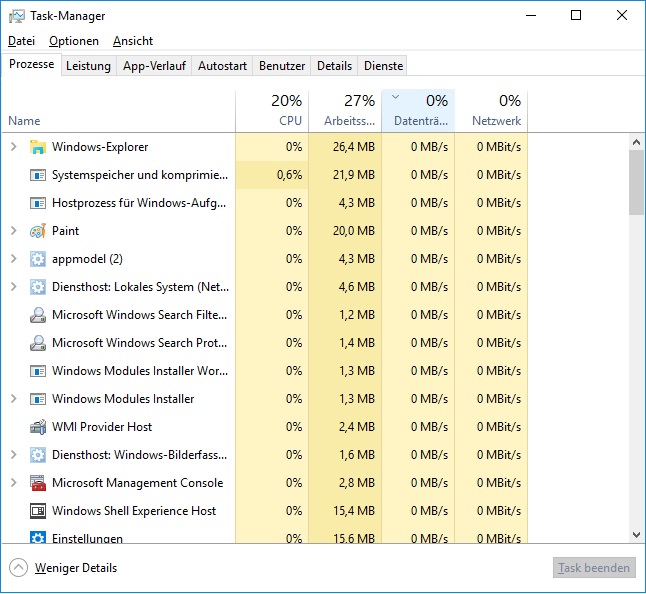Sort by the Arbeitss... memory column header
Image resolution: width=646 pixels, height=594 pixels.
[345, 111]
